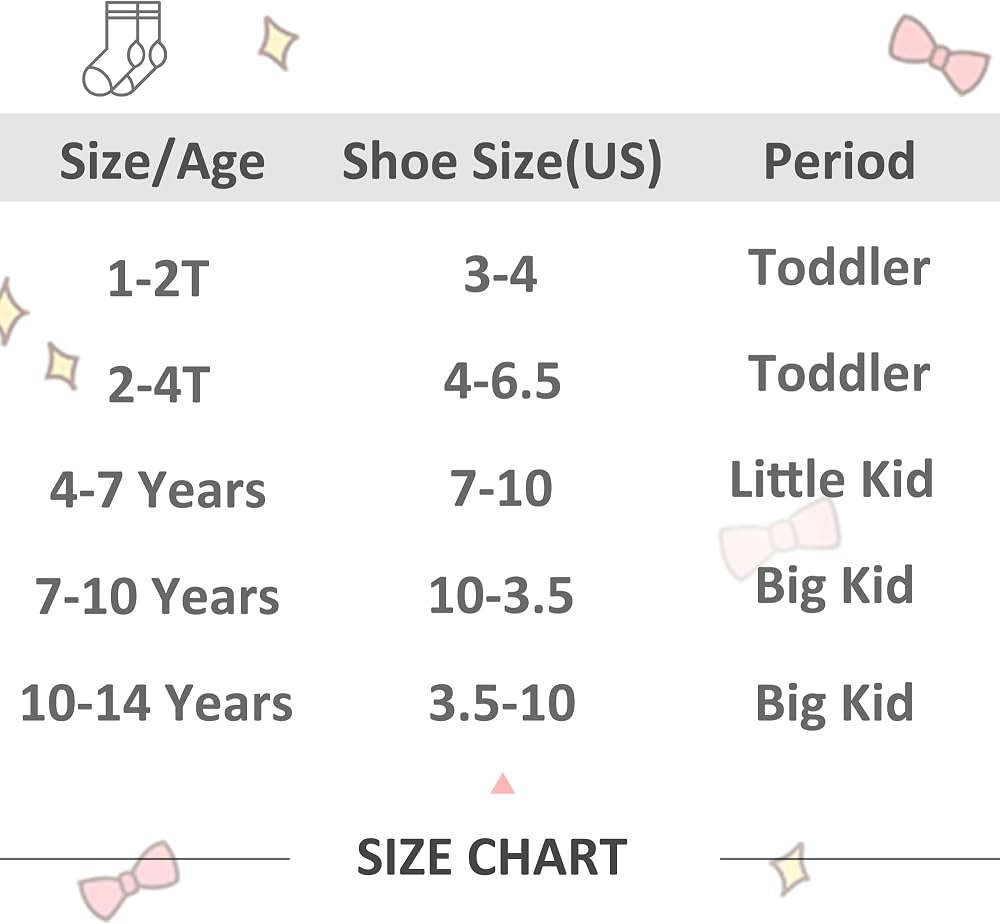Click the socks icon at top left
This screenshot has height=924, width=1000.
point(125,49)
